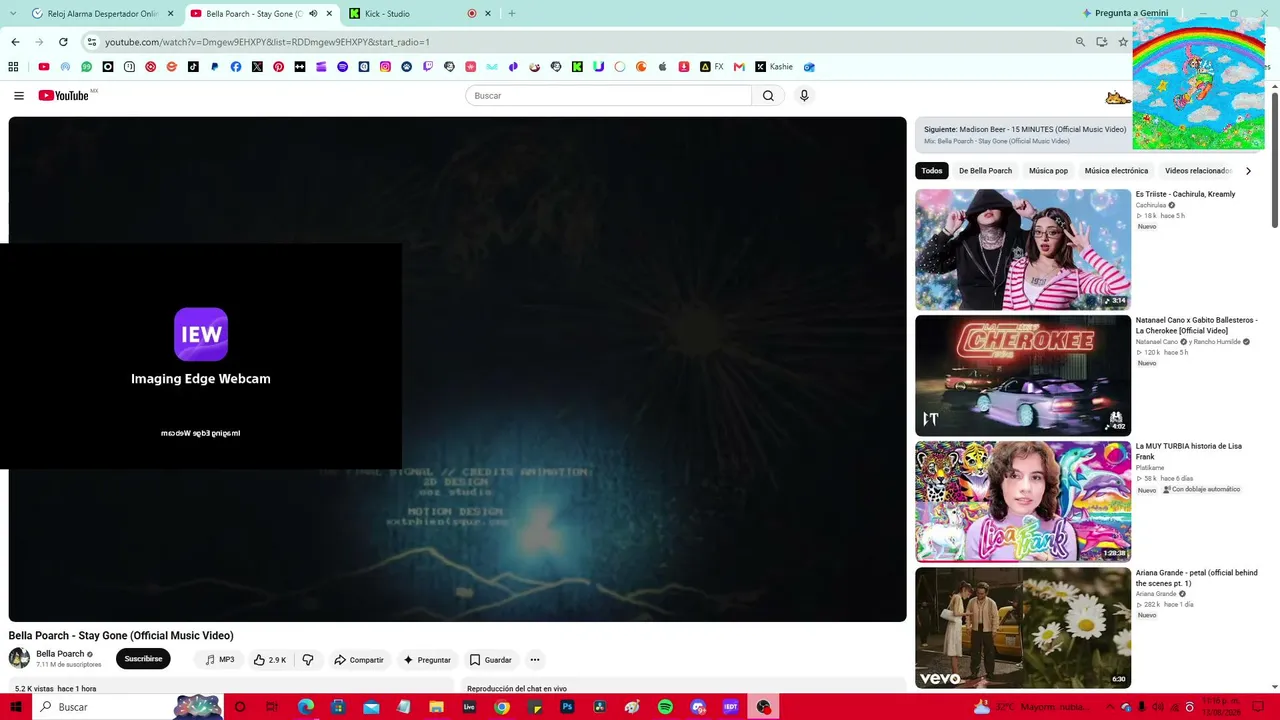Open the FX bookmark

[712, 67]
